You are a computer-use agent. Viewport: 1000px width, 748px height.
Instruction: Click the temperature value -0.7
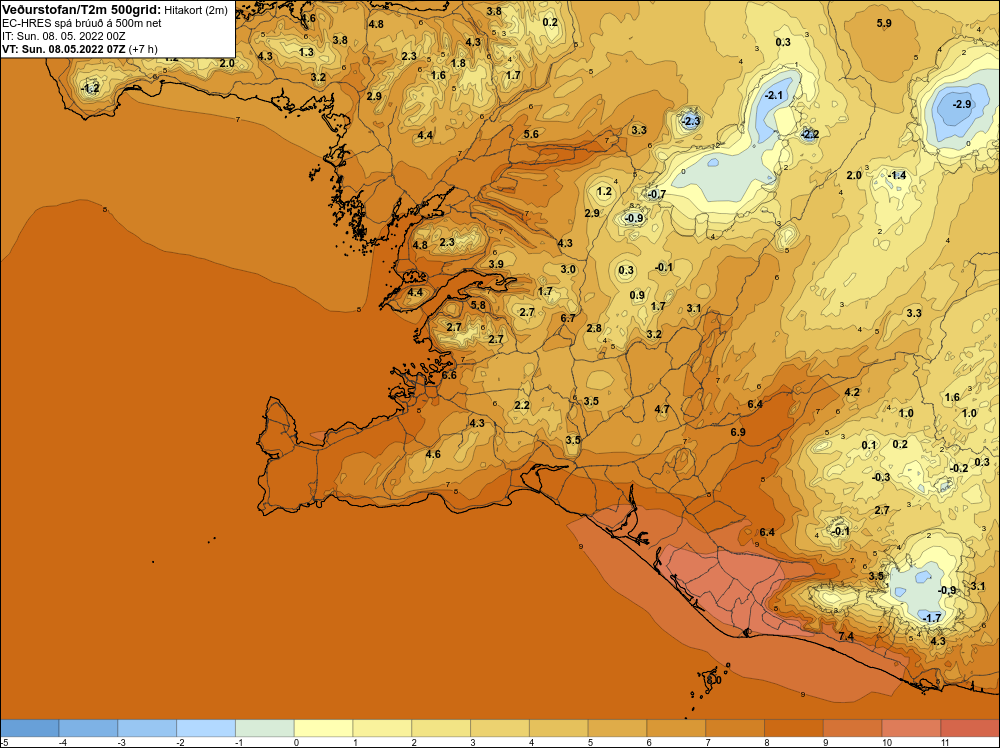click(x=656, y=194)
